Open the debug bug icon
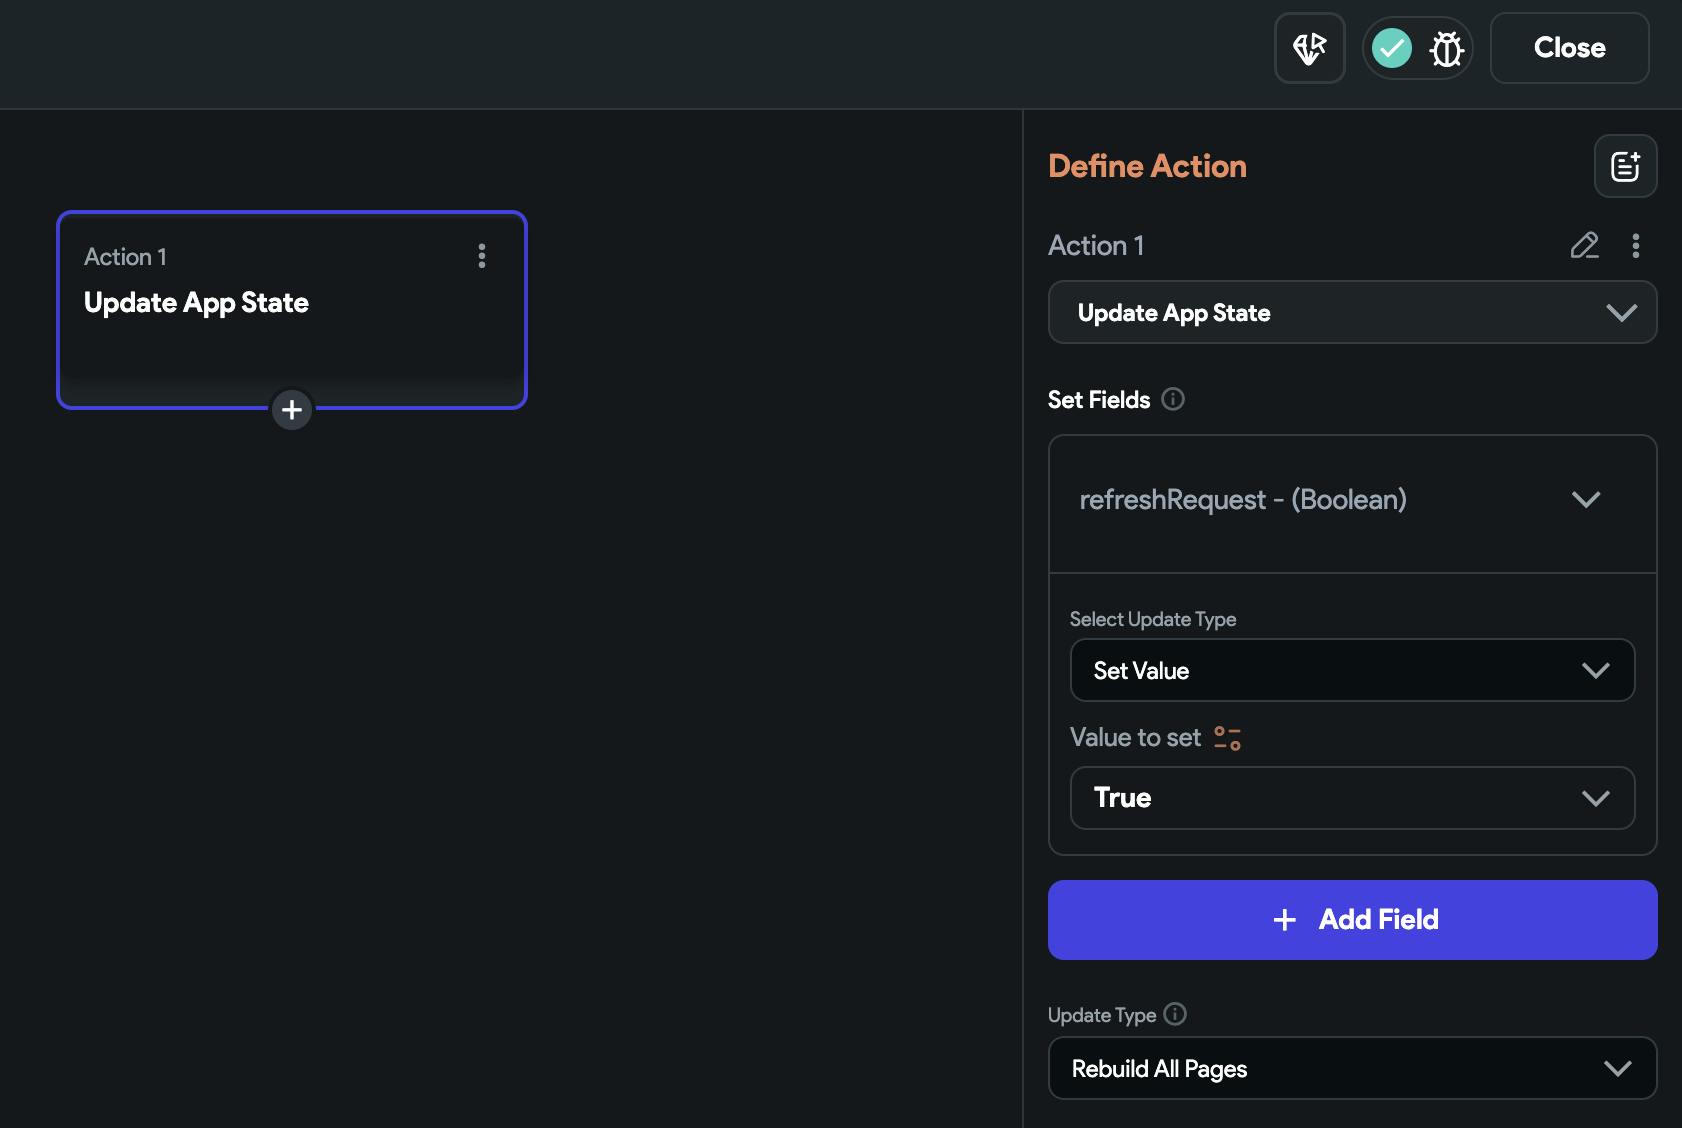1682x1128 pixels. [1446, 48]
